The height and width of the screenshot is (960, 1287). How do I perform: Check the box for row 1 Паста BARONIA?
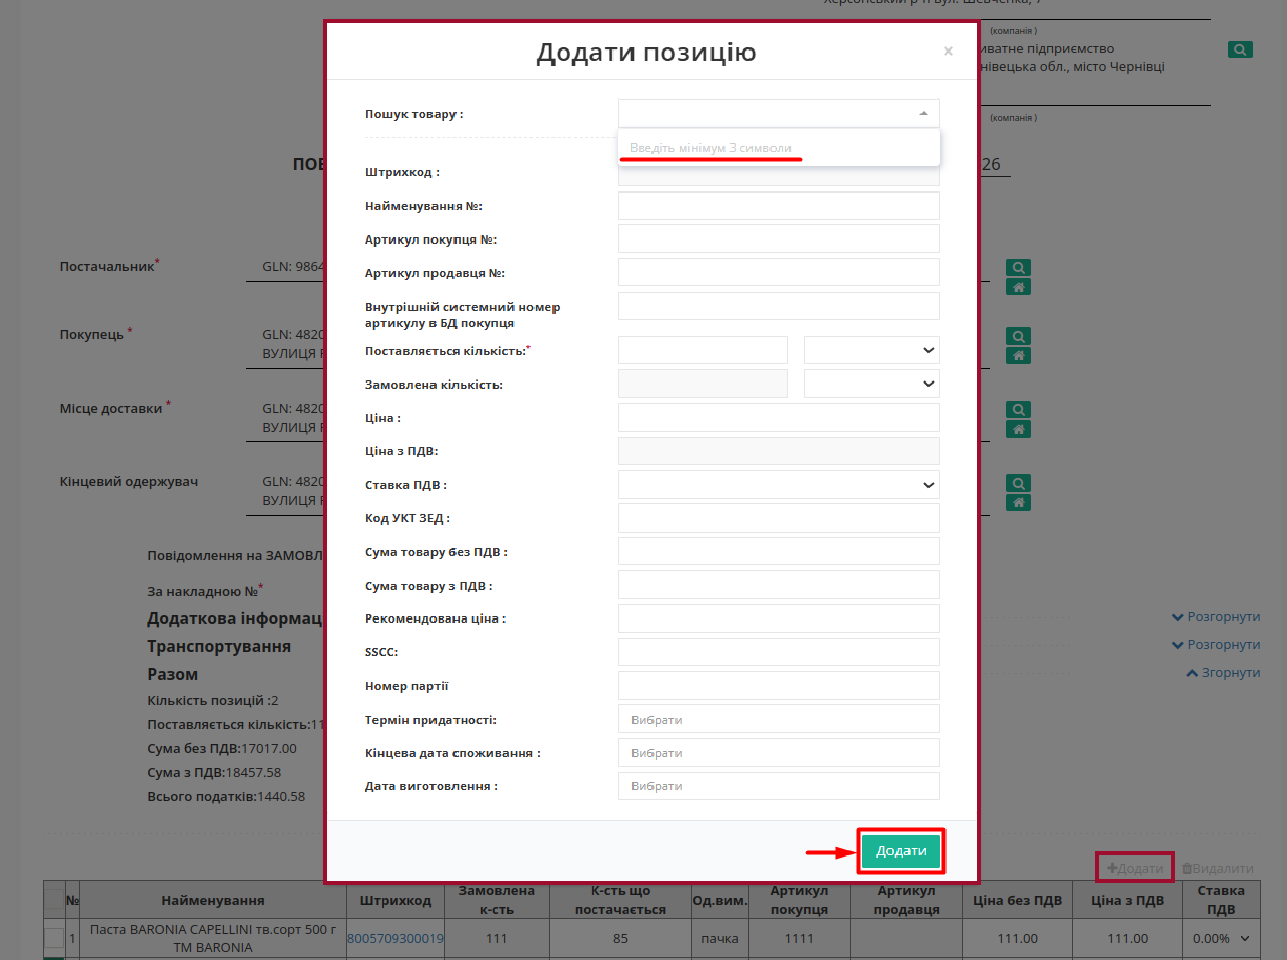pyautogui.click(x=54, y=938)
